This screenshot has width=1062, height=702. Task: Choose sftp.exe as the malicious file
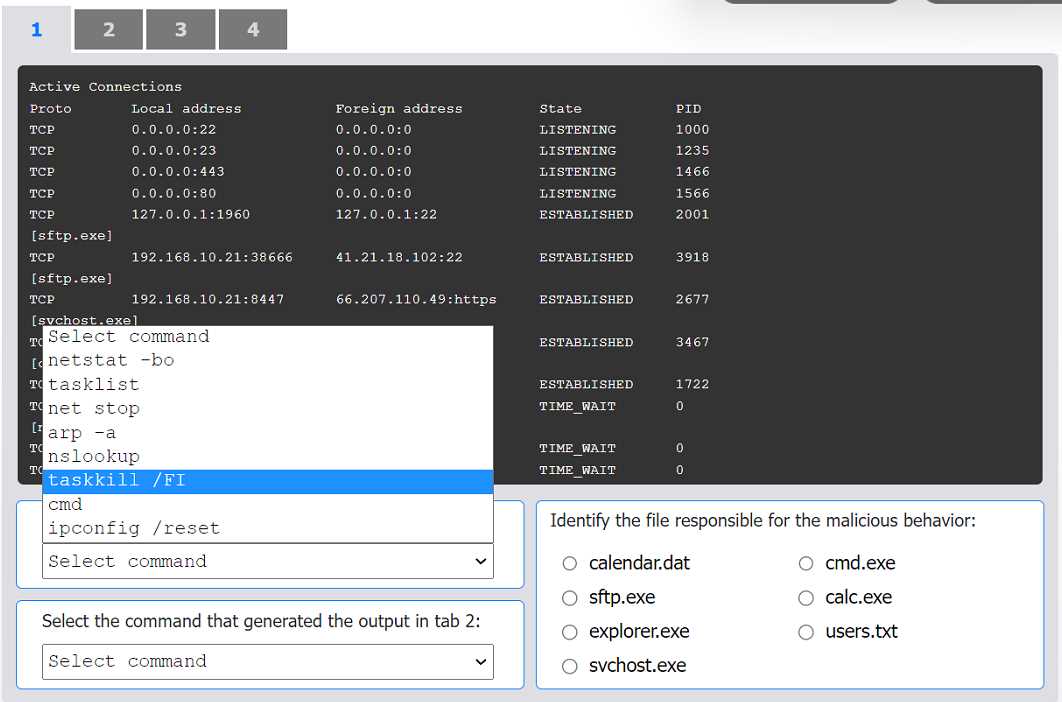(569, 597)
